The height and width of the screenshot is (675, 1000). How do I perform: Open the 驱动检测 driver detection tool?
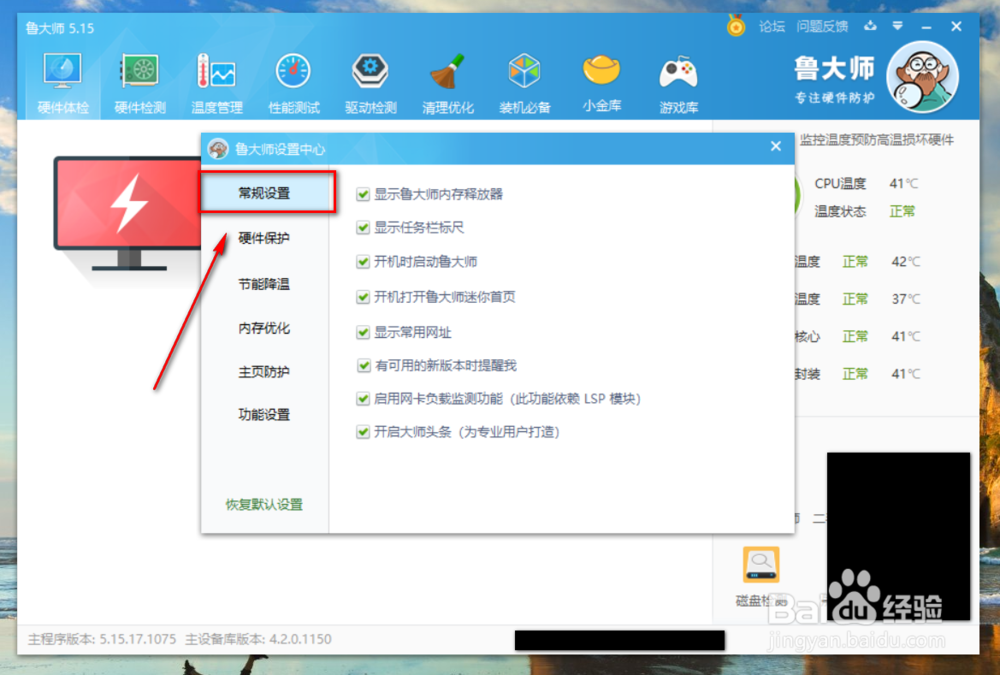point(370,80)
